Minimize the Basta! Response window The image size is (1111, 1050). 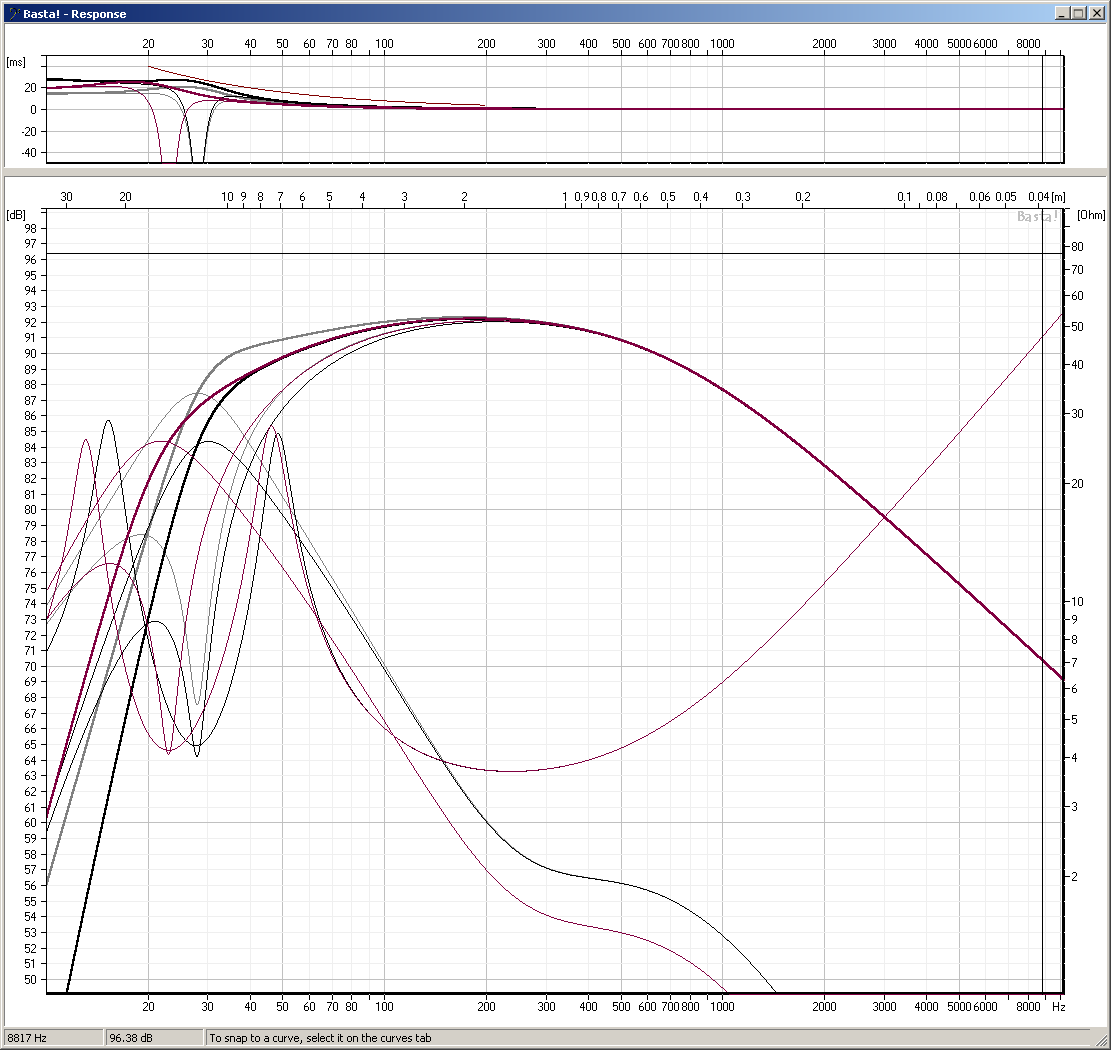[x=1062, y=14]
